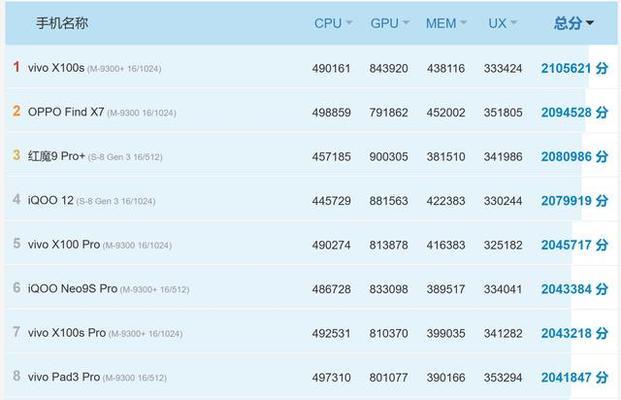Click rank number 1 beside vivo X100s
This screenshot has width=621, height=400.
click(16, 67)
